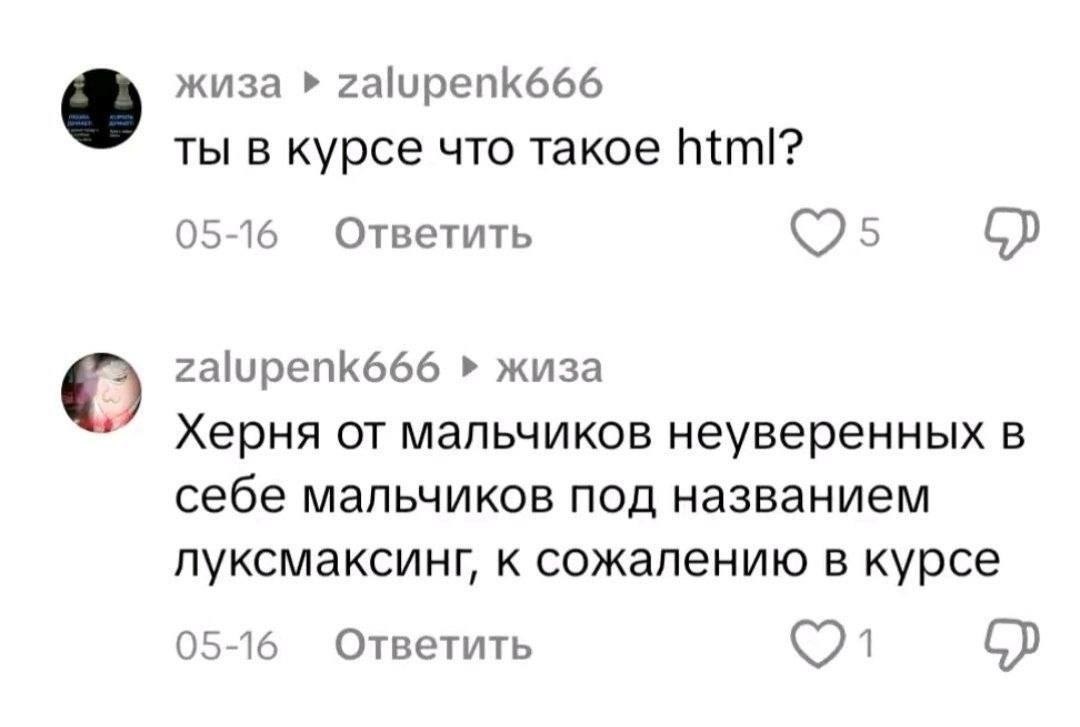Dislike the comment asking about html

[1011, 233]
